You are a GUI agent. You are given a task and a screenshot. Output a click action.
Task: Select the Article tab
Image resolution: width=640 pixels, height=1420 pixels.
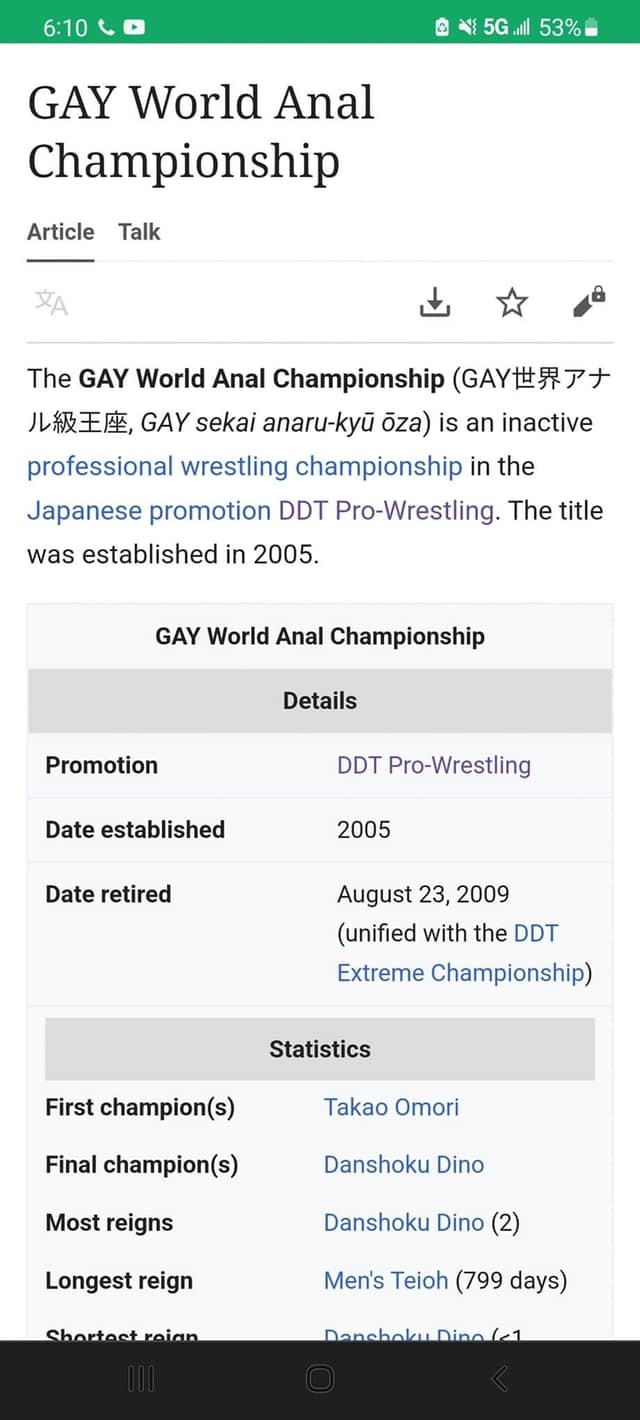(61, 232)
